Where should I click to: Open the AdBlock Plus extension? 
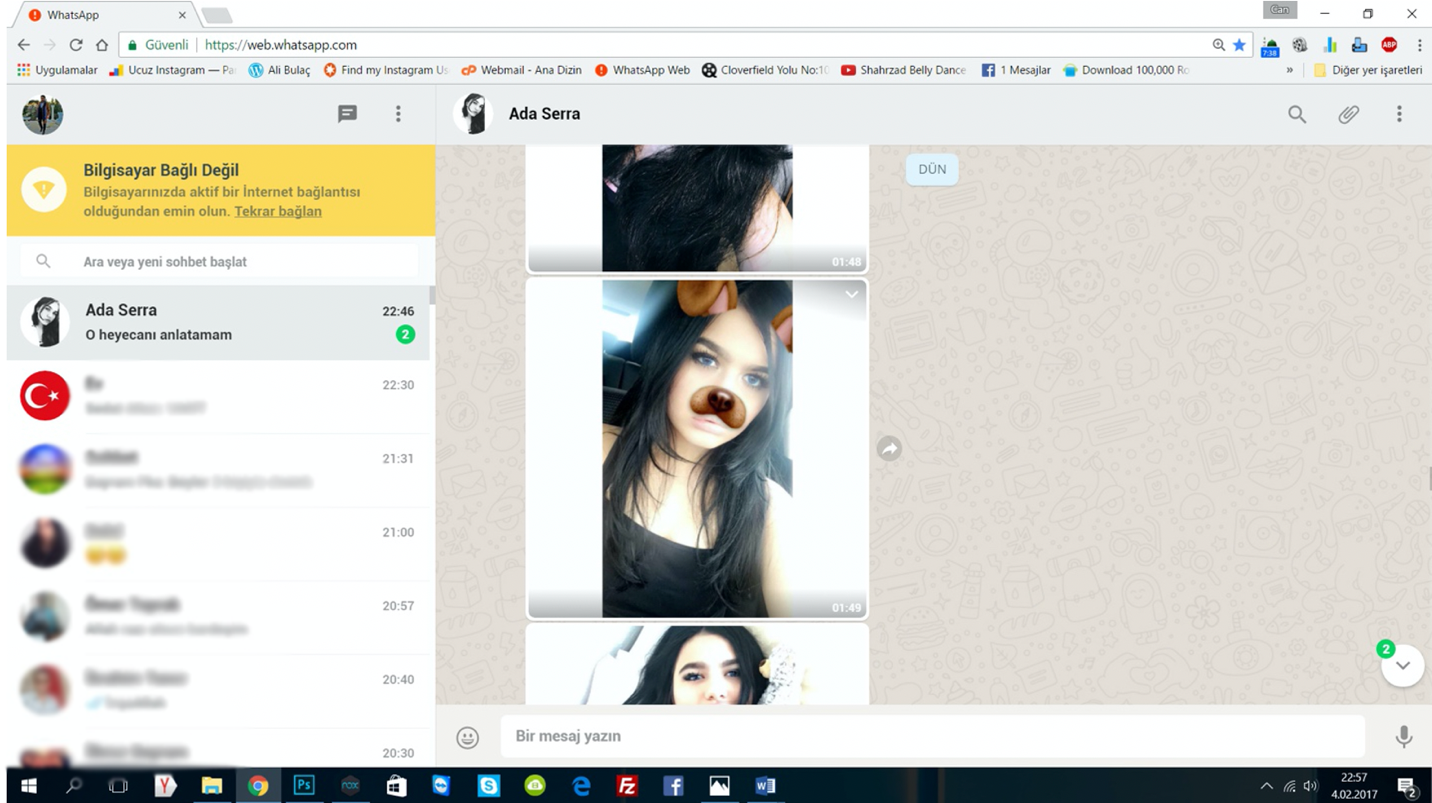(1389, 45)
